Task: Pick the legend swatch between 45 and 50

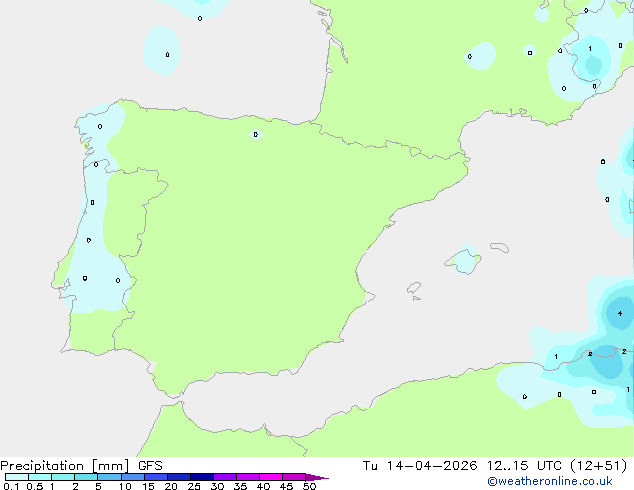Action: tap(294, 477)
